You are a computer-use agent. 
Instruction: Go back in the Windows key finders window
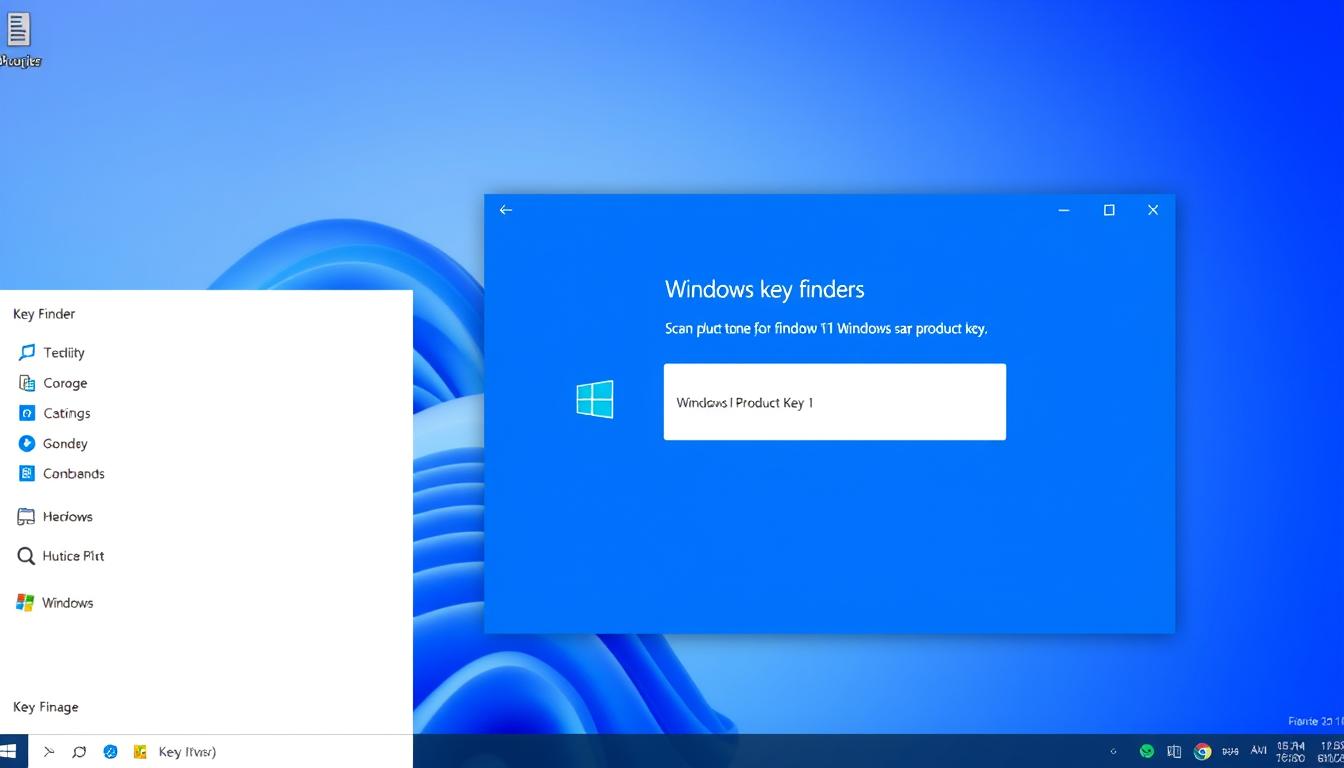click(x=506, y=210)
